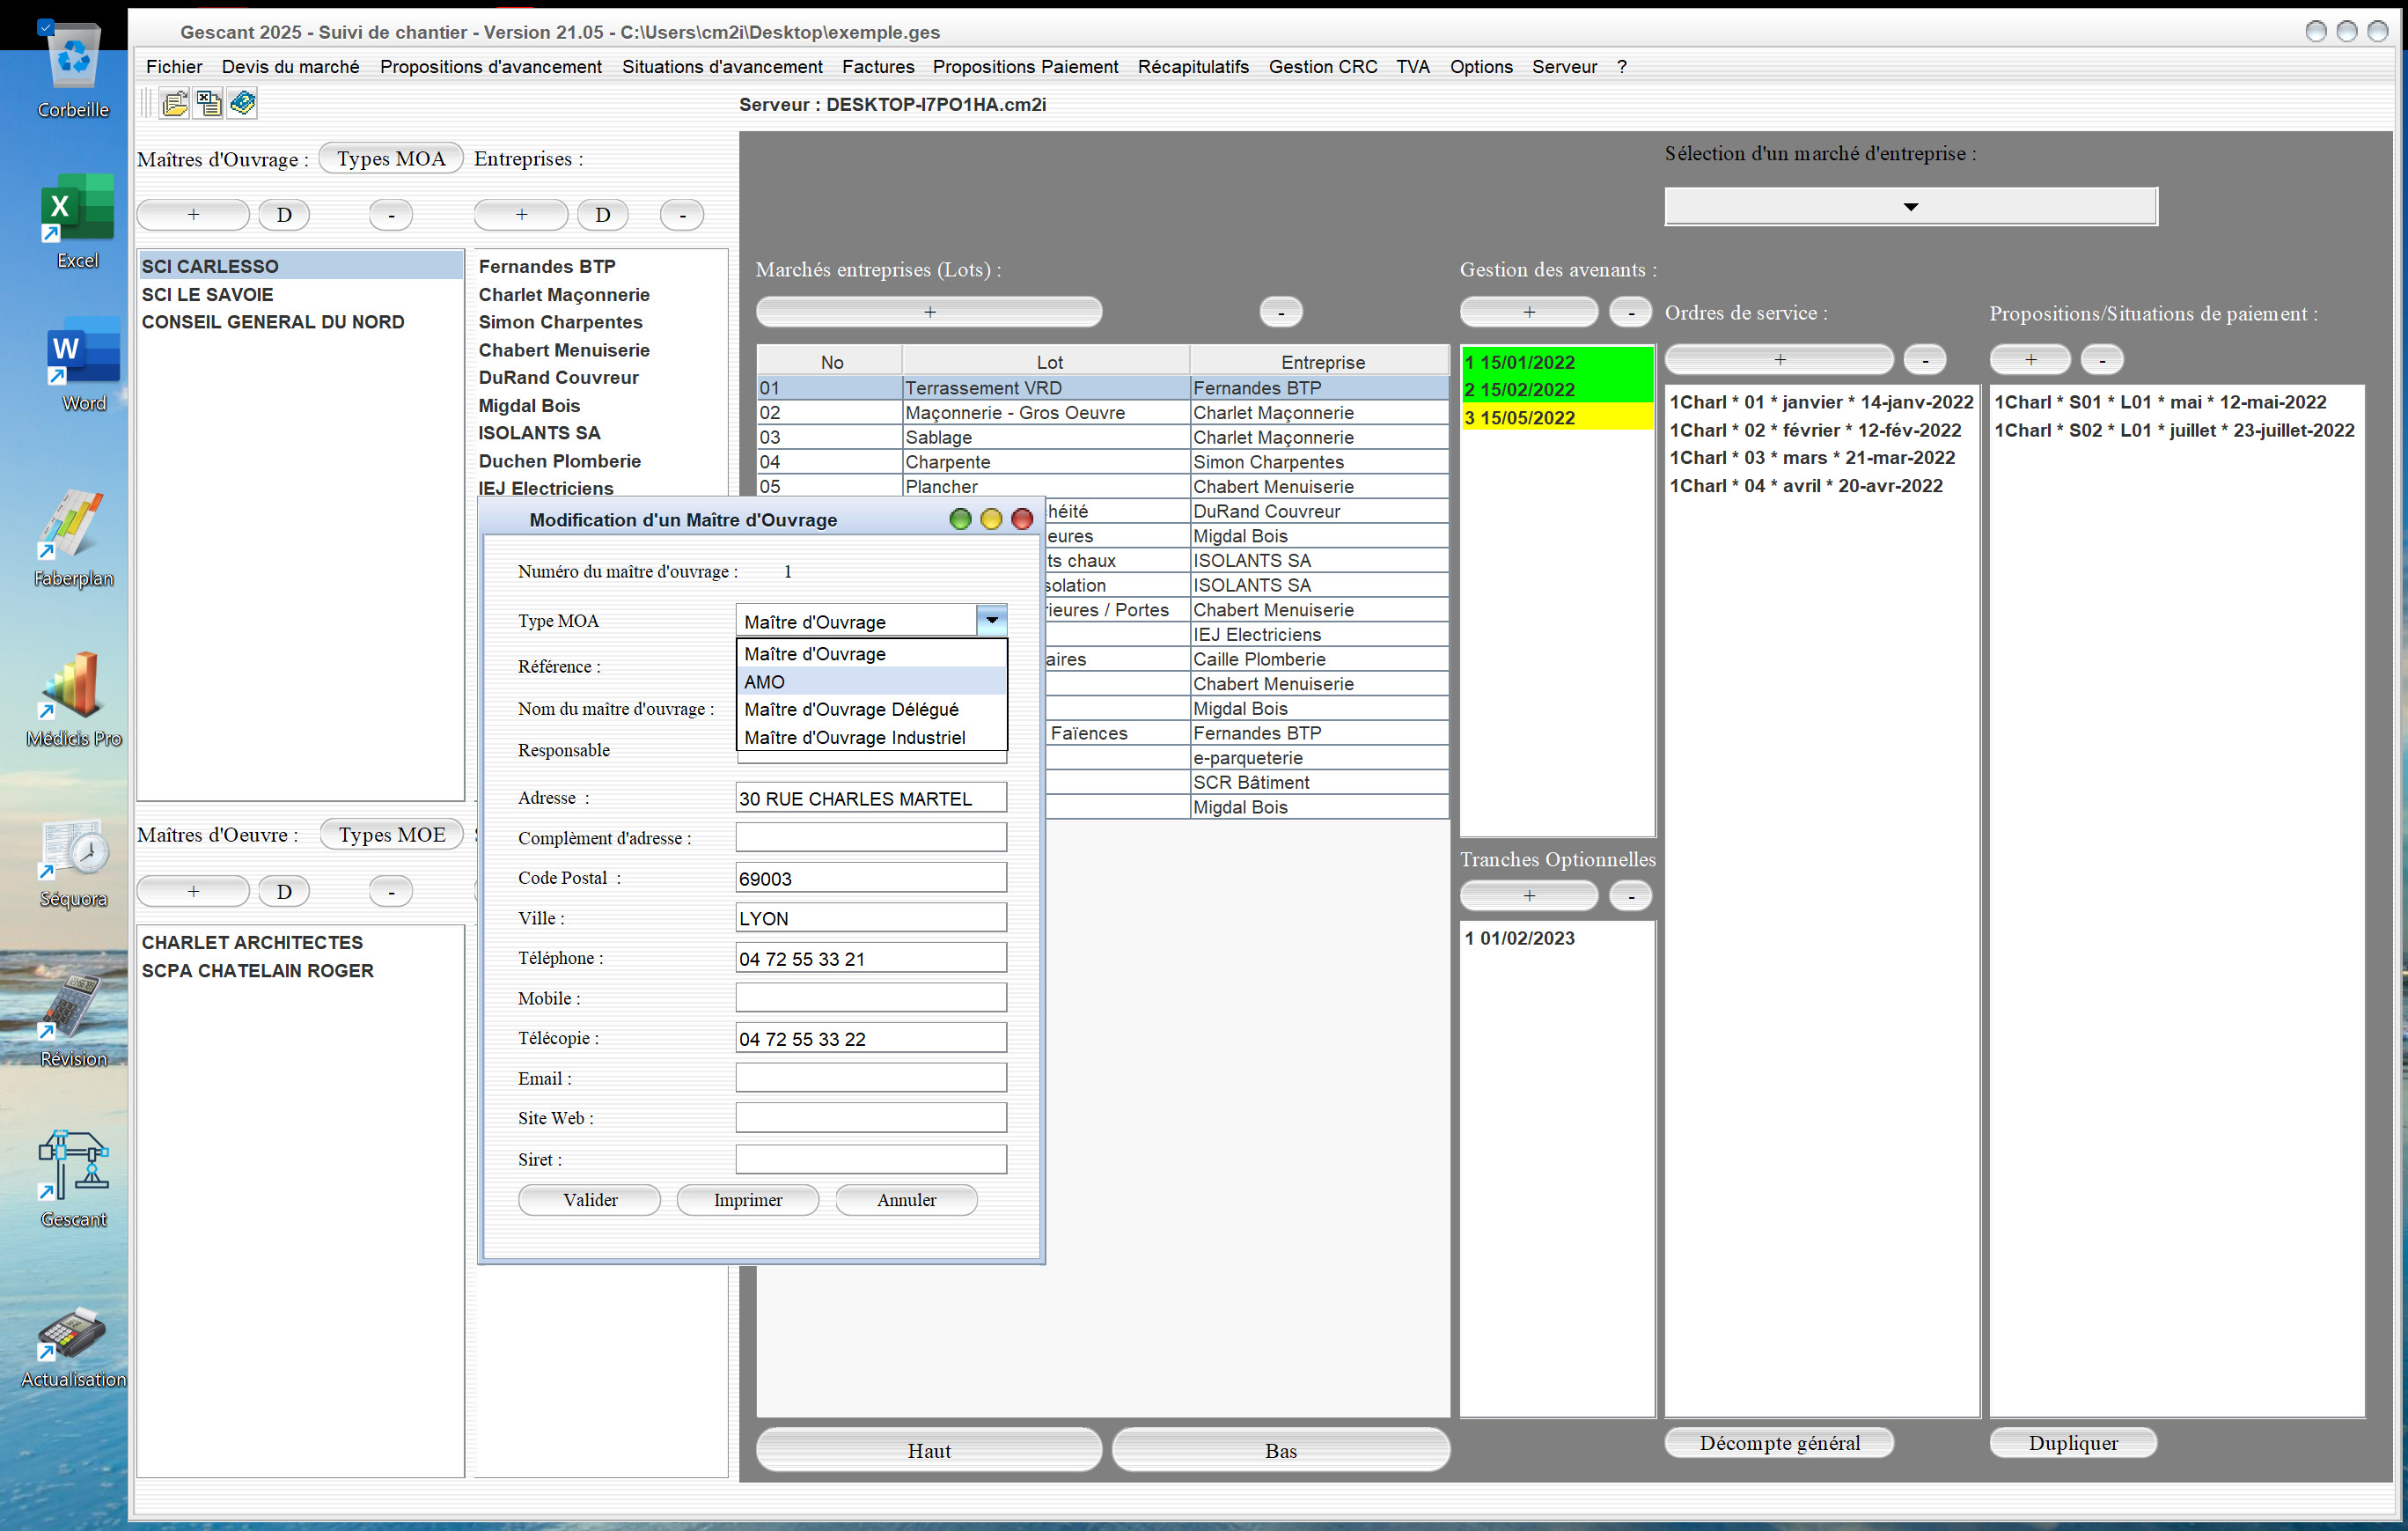Viewport: 2408px width, 1531px height.
Task: Click the open file folder toolbar icon
Action: tap(174, 103)
